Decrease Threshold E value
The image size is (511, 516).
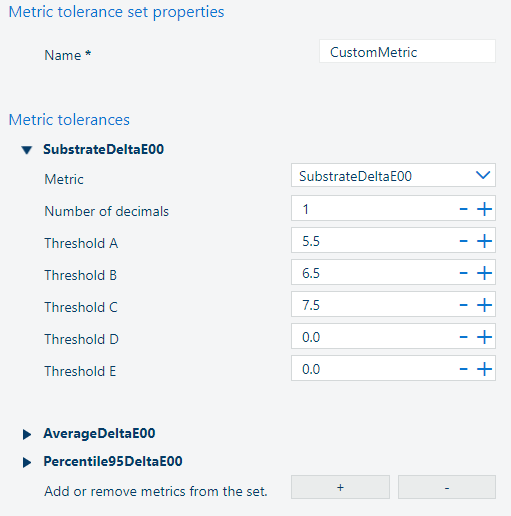click(463, 369)
